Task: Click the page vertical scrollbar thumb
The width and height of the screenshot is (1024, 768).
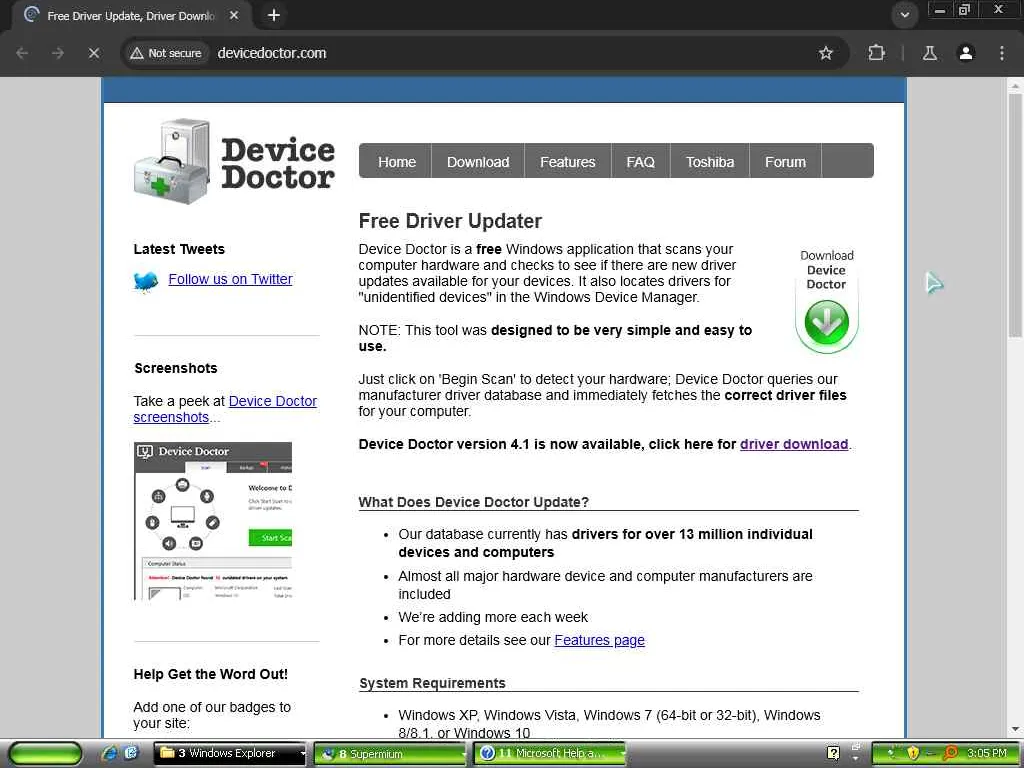Action: click(x=1015, y=216)
